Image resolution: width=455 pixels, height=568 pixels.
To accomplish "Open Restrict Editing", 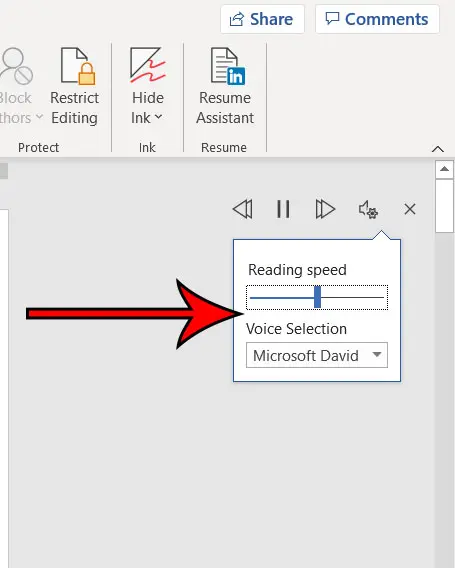I will pos(75,86).
